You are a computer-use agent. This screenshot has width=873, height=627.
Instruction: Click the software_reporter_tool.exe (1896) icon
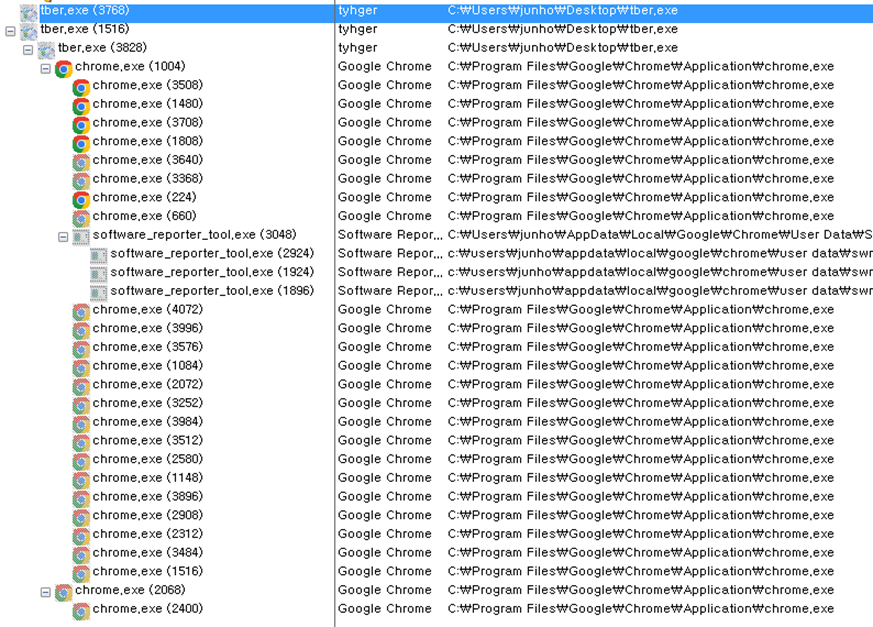coord(99,293)
